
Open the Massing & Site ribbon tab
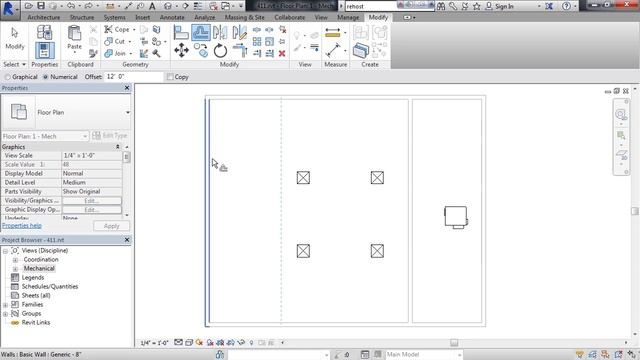tap(244, 18)
